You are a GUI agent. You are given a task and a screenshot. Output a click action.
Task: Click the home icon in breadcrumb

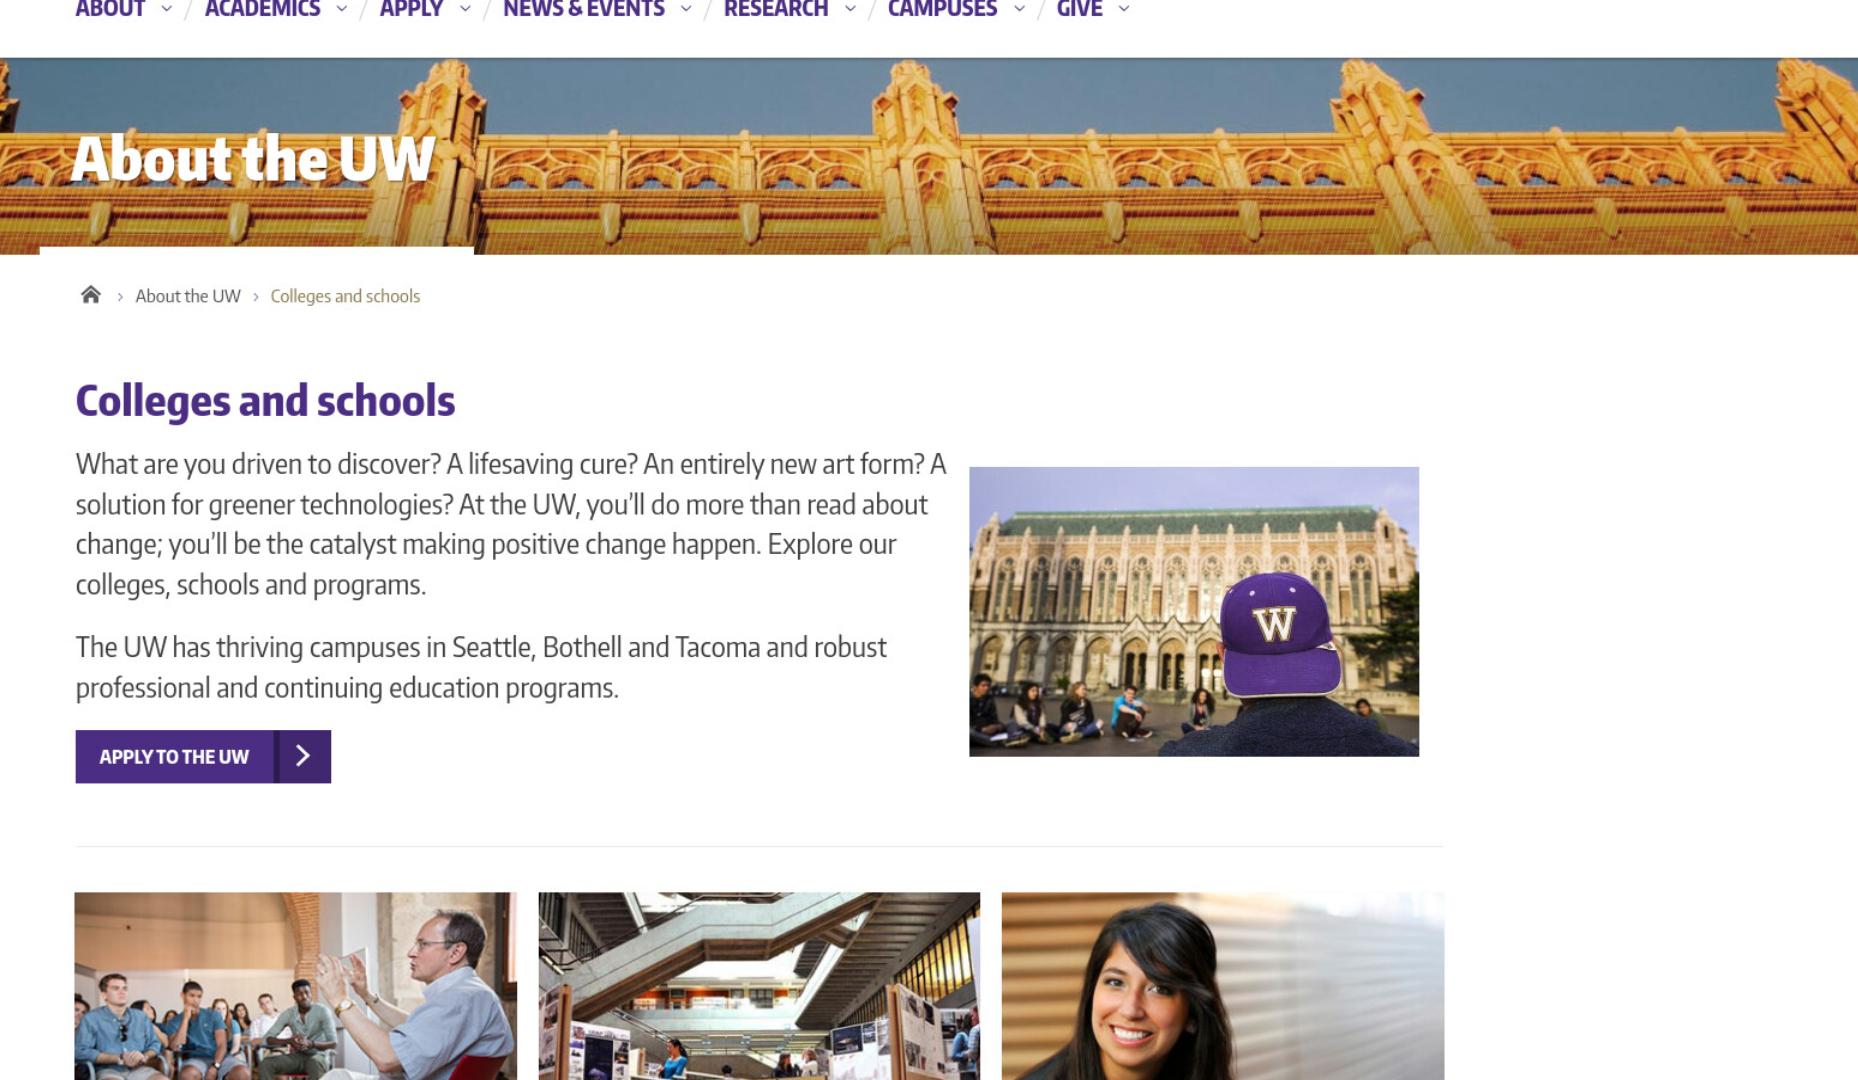pyautogui.click(x=91, y=295)
